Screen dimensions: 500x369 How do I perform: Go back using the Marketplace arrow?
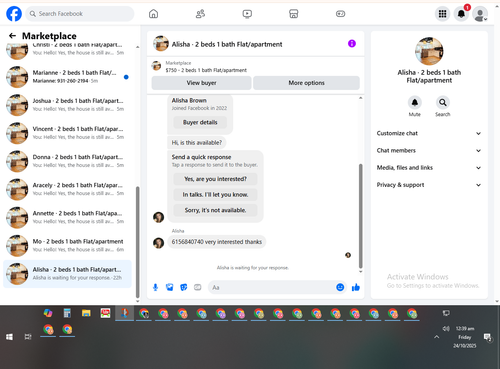pos(12,36)
